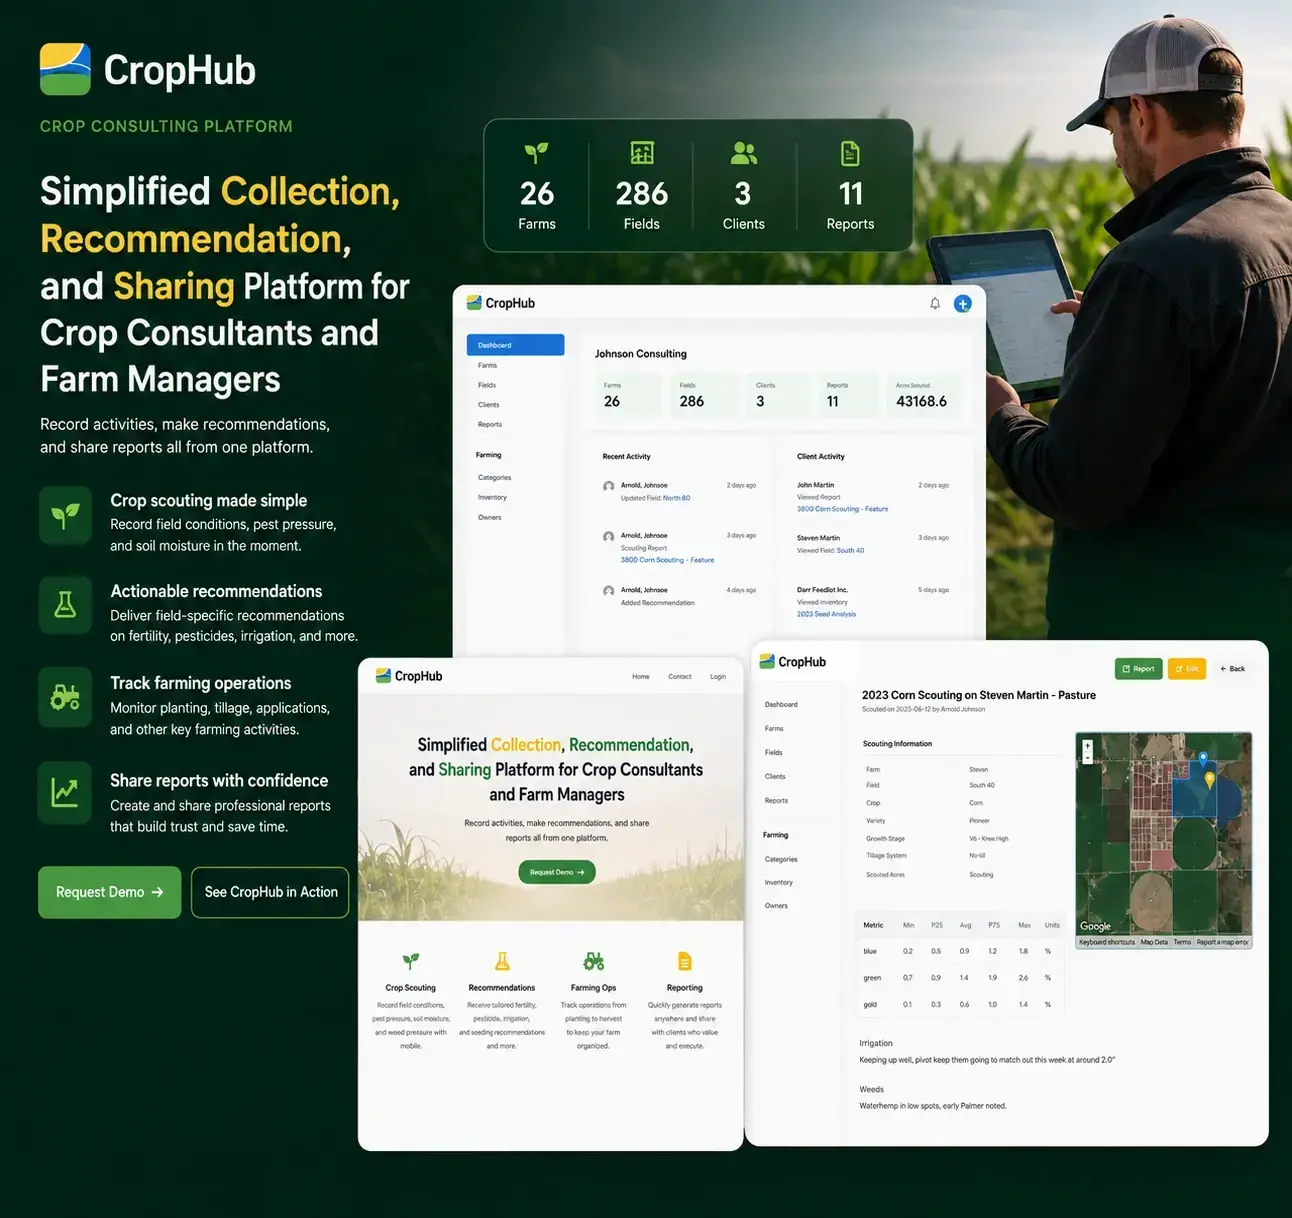Click the 'blue' row in metrics table
This screenshot has height=1218, width=1292.
tap(961, 951)
